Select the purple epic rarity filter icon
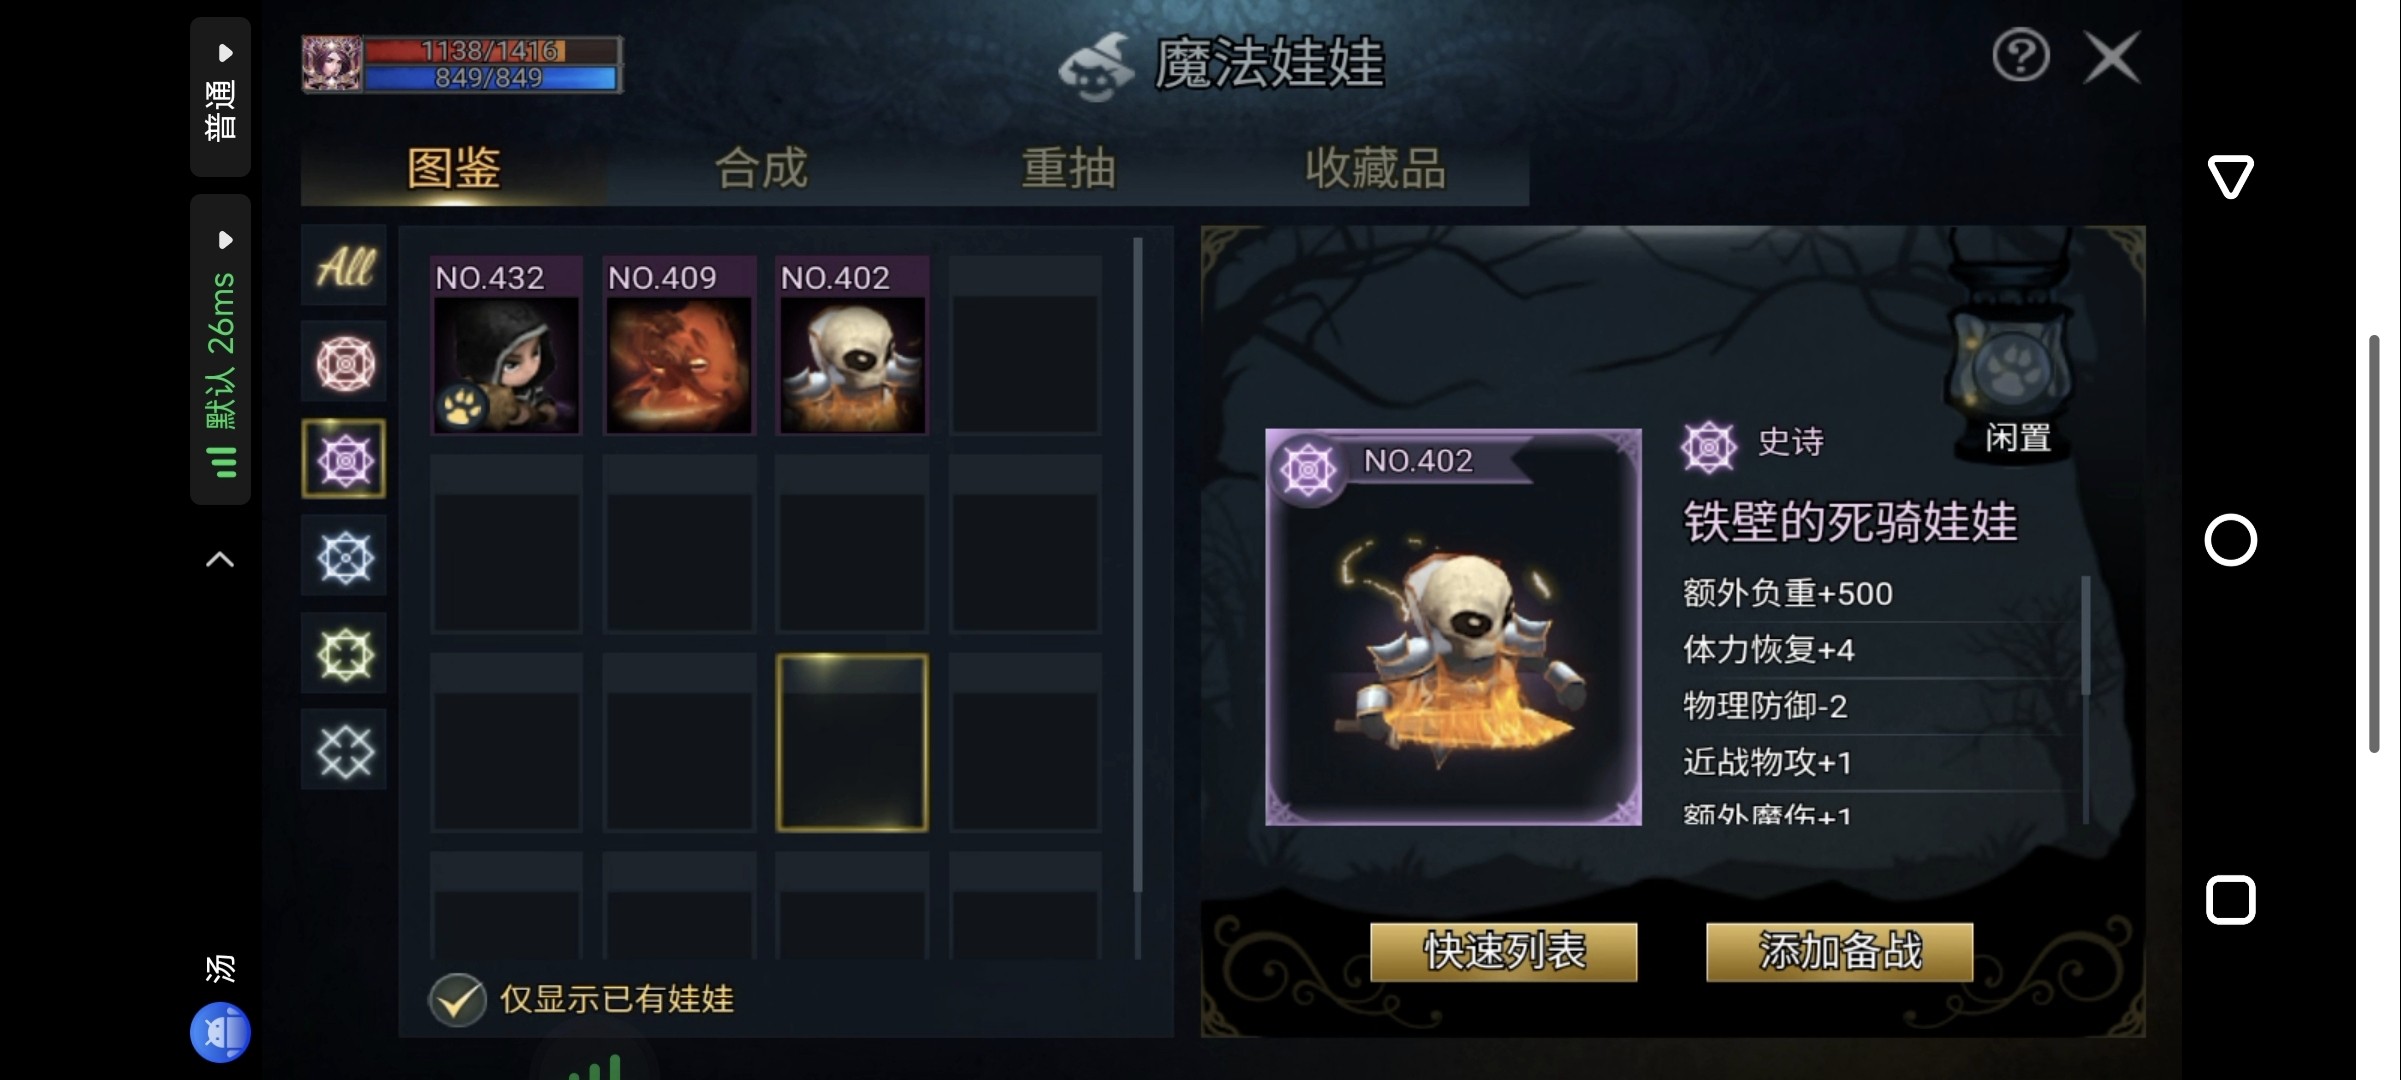This screenshot has width=2401, height=1080. (x=344, y=459)
